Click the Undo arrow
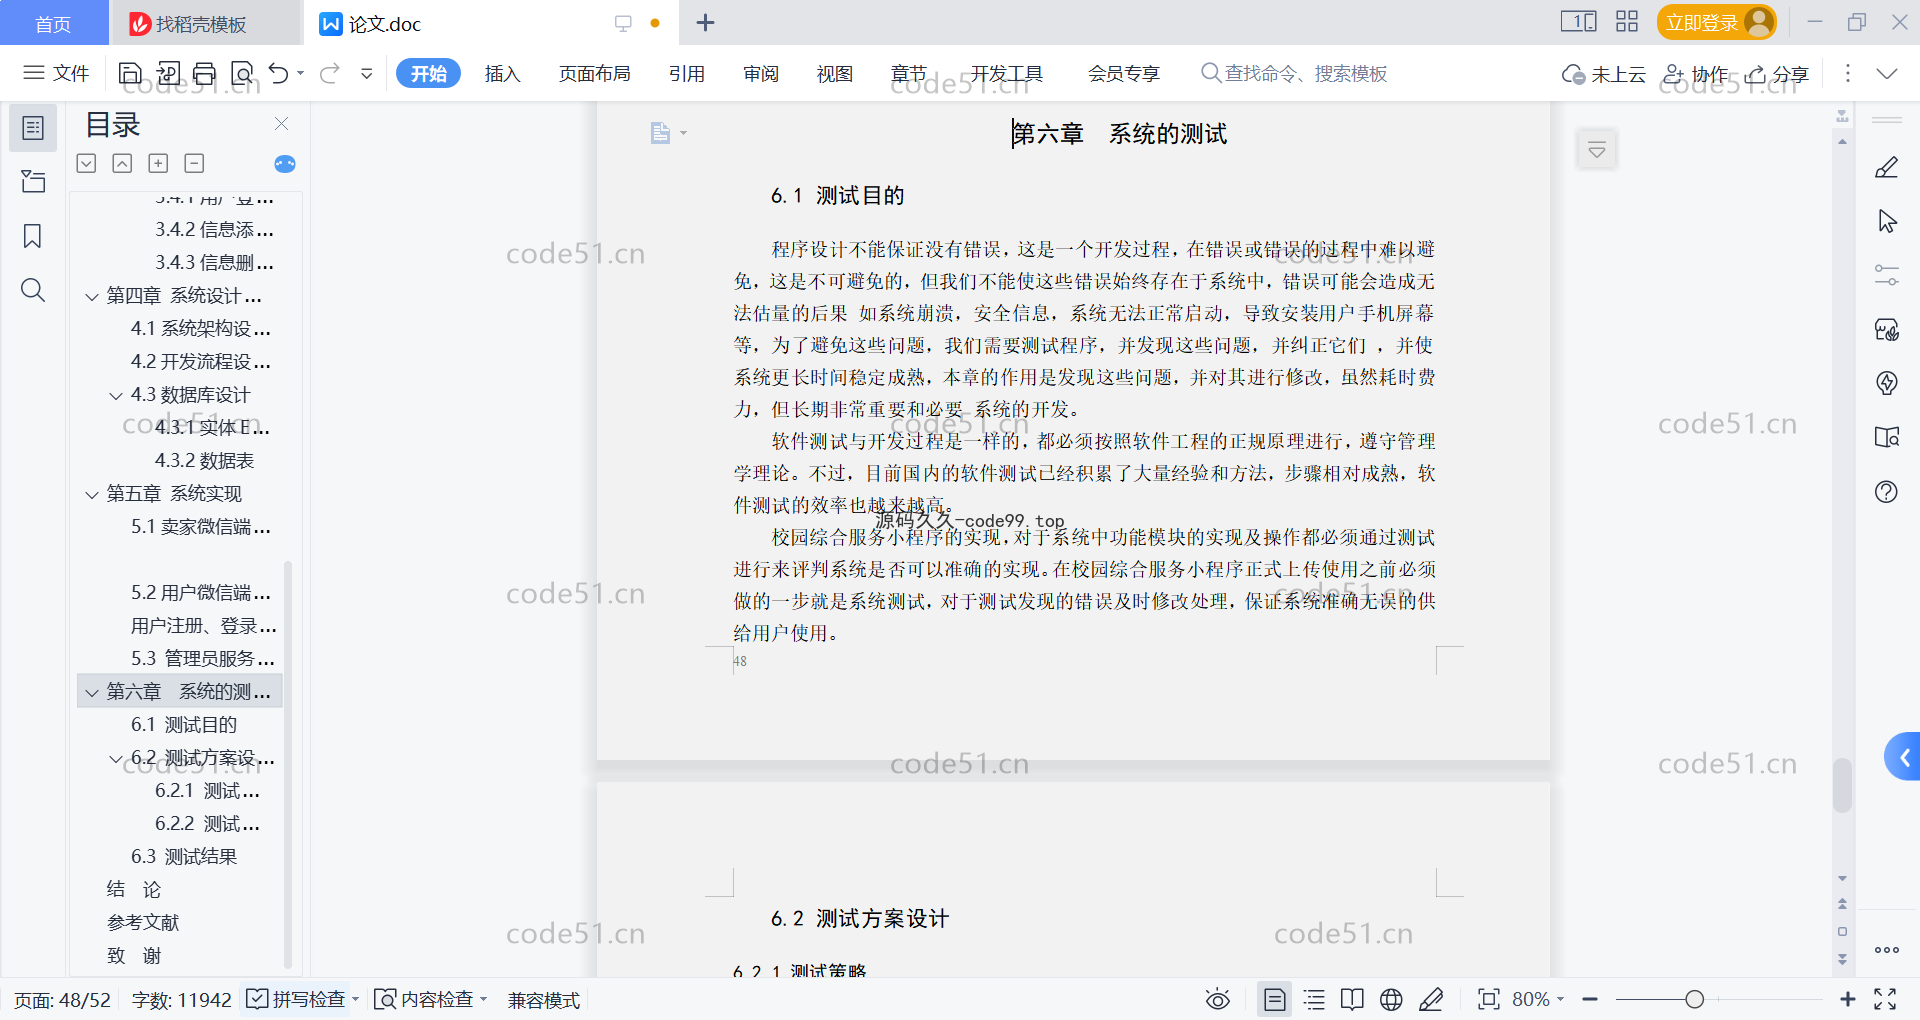1920x1020 pixels. pyautogui.click(x=279, y=73)
